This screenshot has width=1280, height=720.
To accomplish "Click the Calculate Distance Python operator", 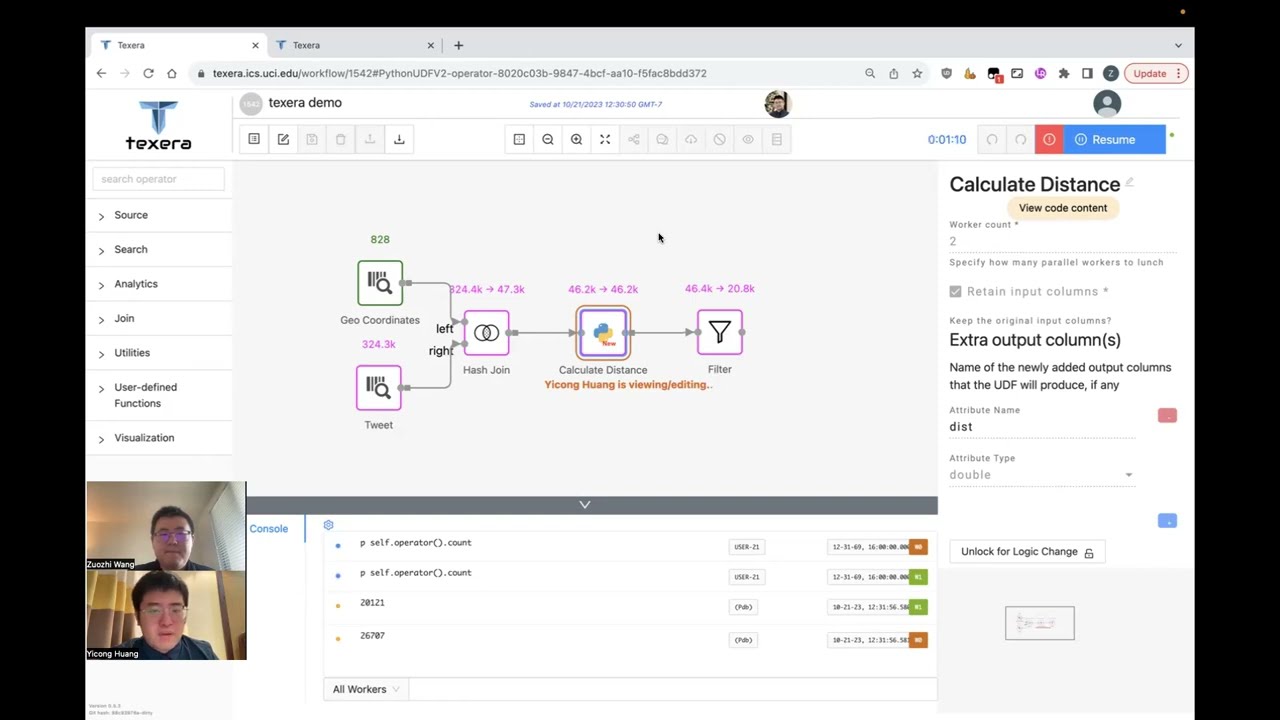I will [x=603, y=333].
